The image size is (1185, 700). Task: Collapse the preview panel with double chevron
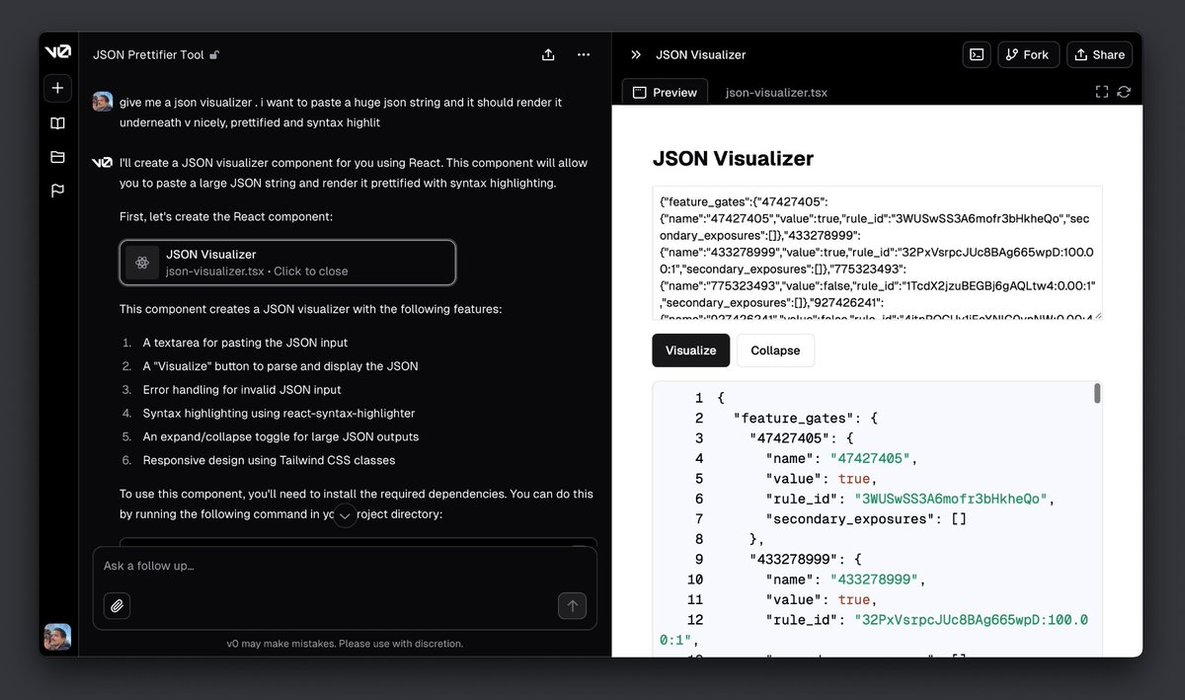click(635, 55)
